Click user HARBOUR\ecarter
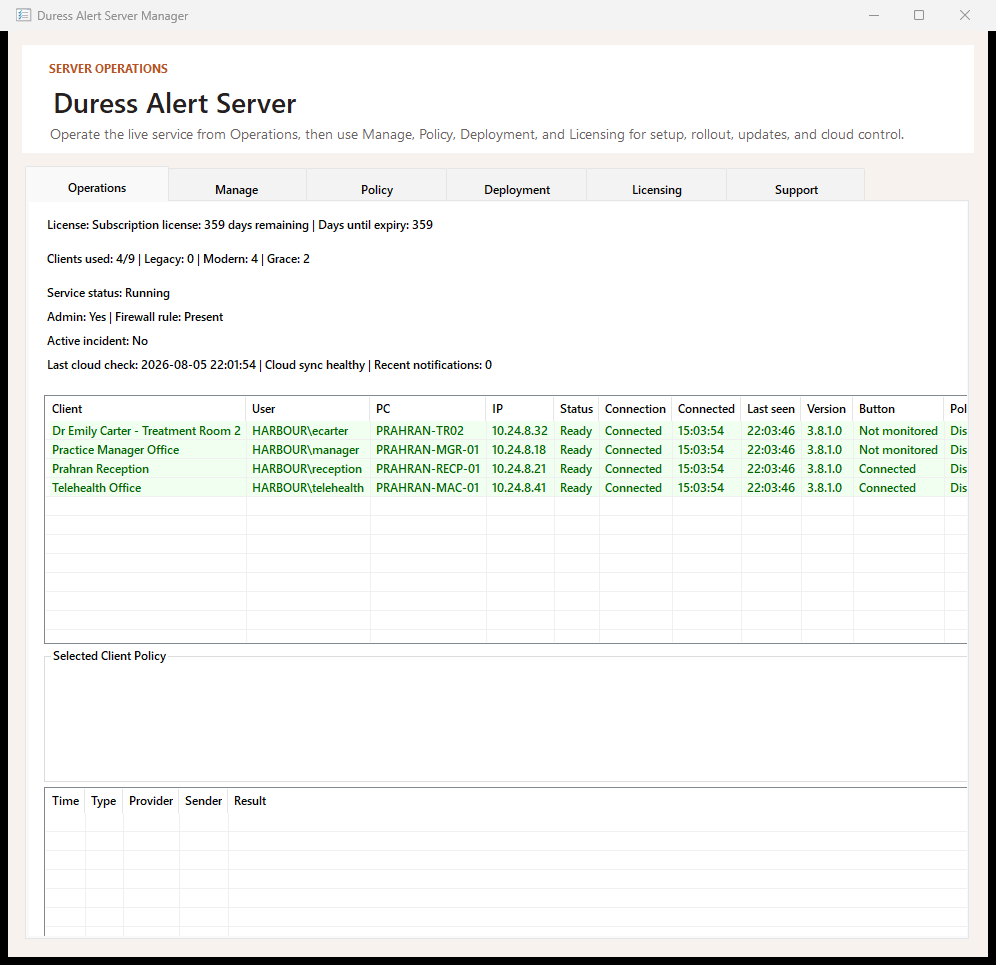Image resolution: width=996 pixels, height=965 pixels. tap(300, 431)
